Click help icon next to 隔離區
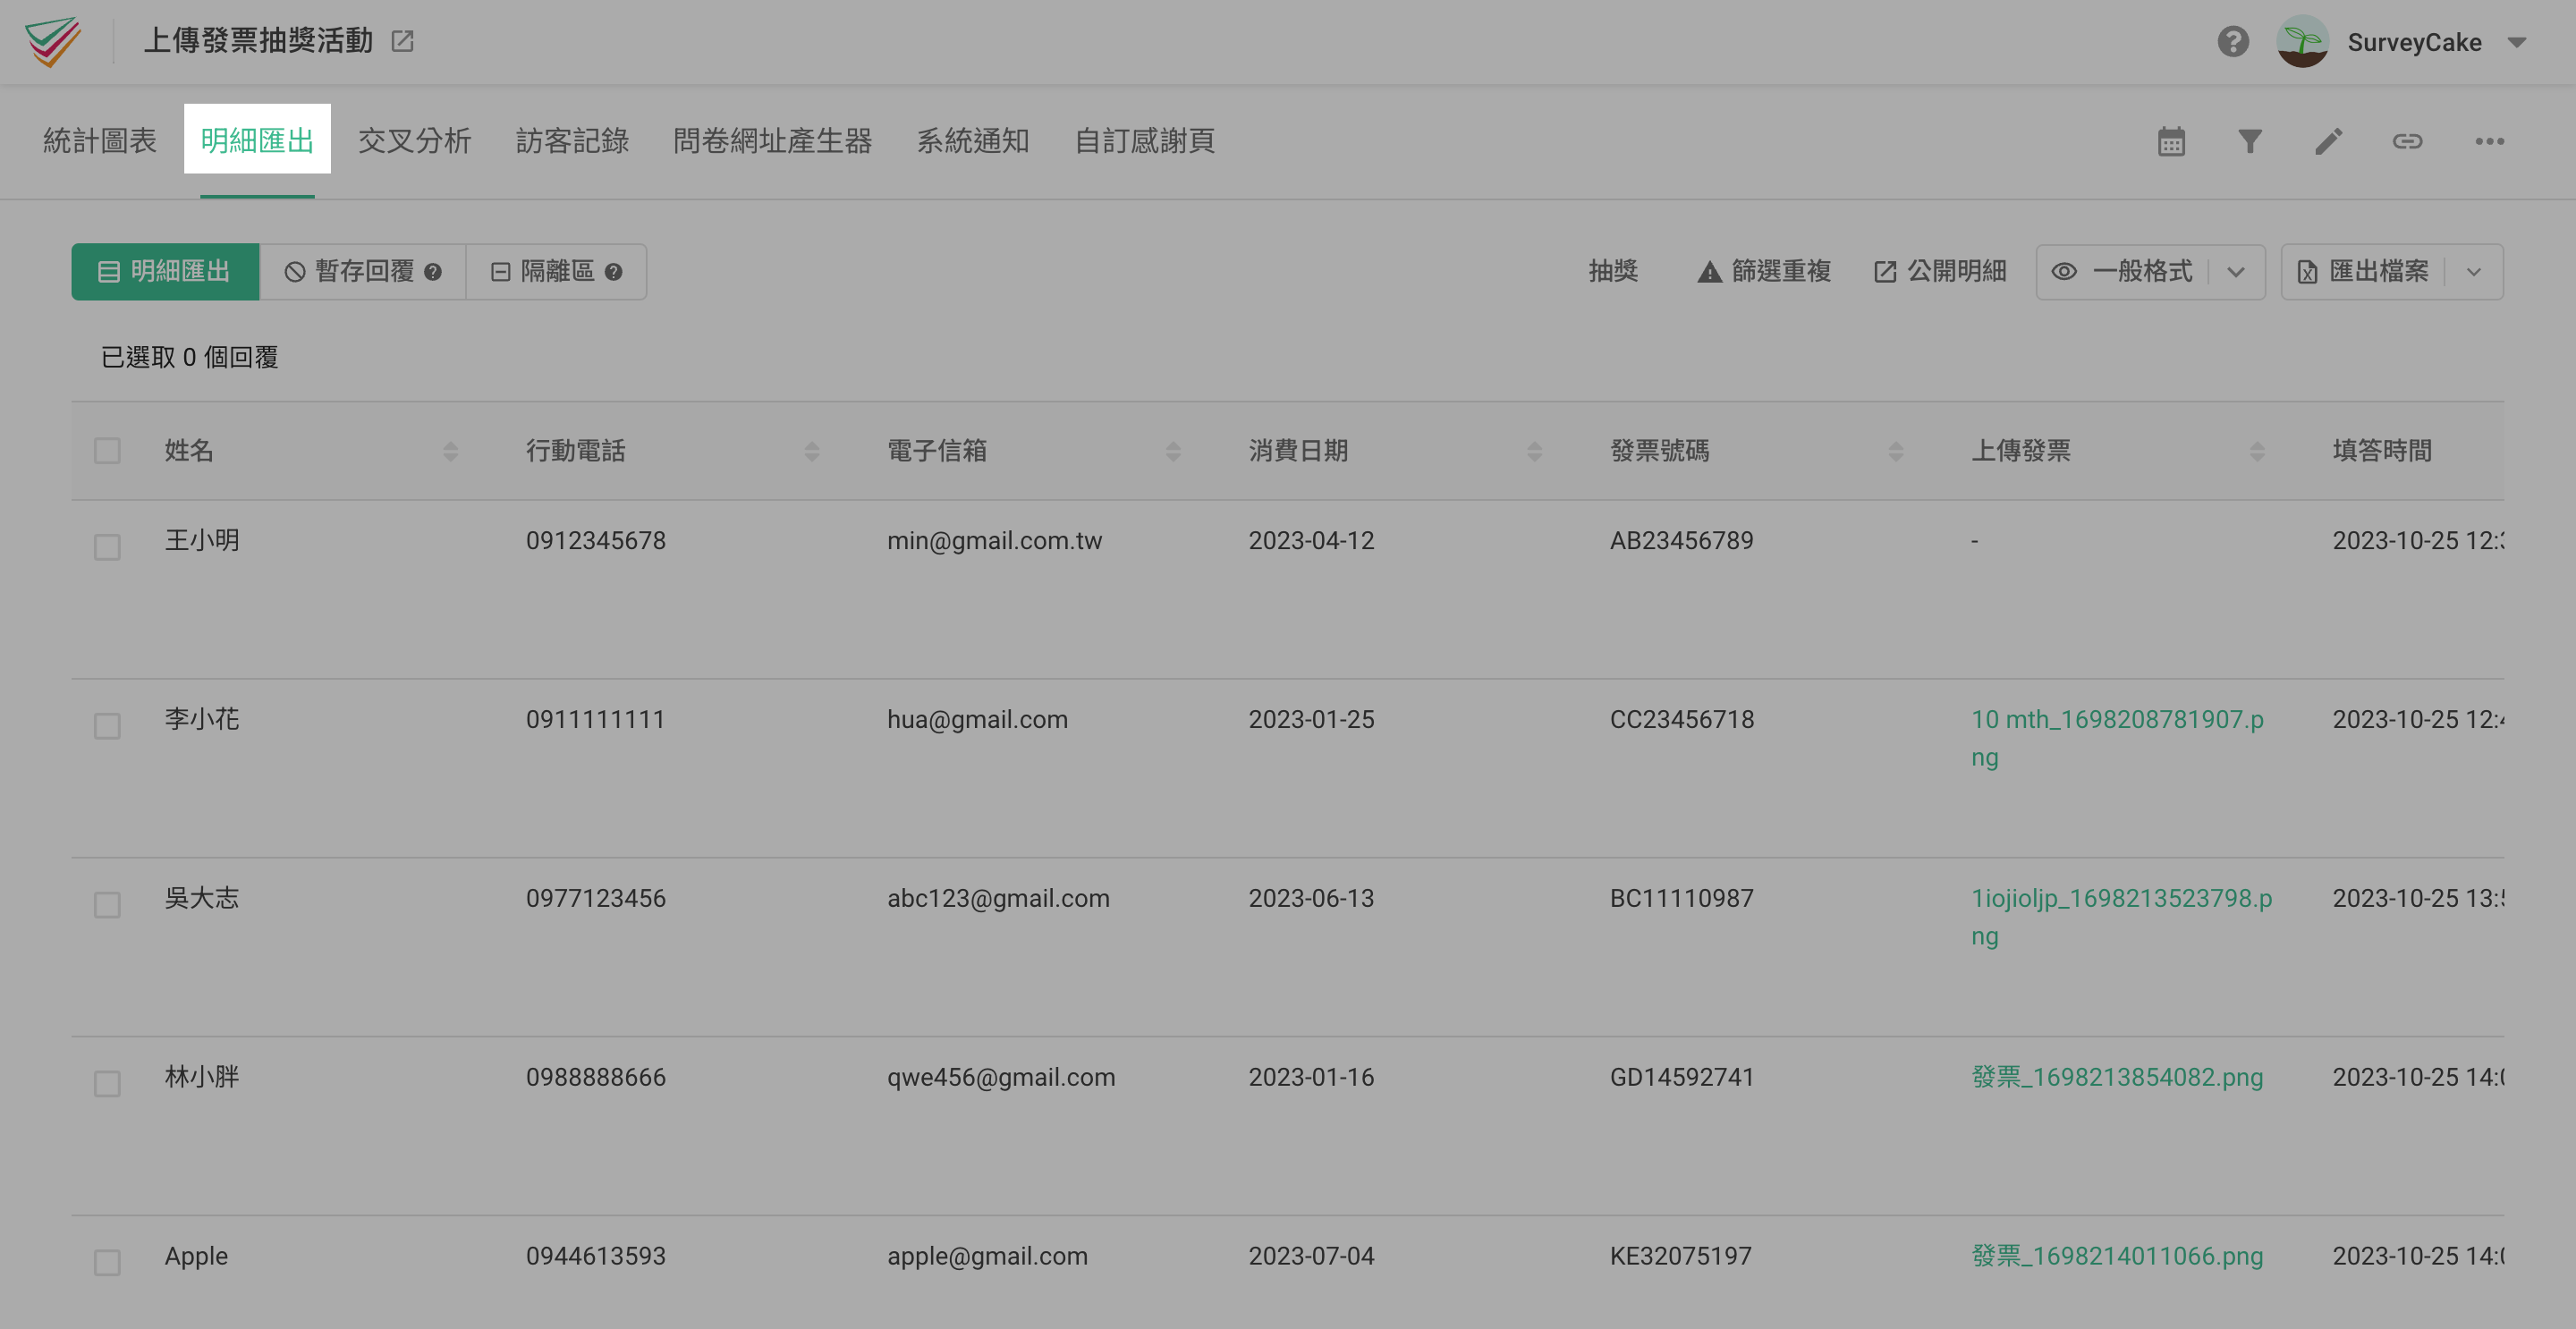Viewport: 2576px width, 1329px height. (614, 272)
